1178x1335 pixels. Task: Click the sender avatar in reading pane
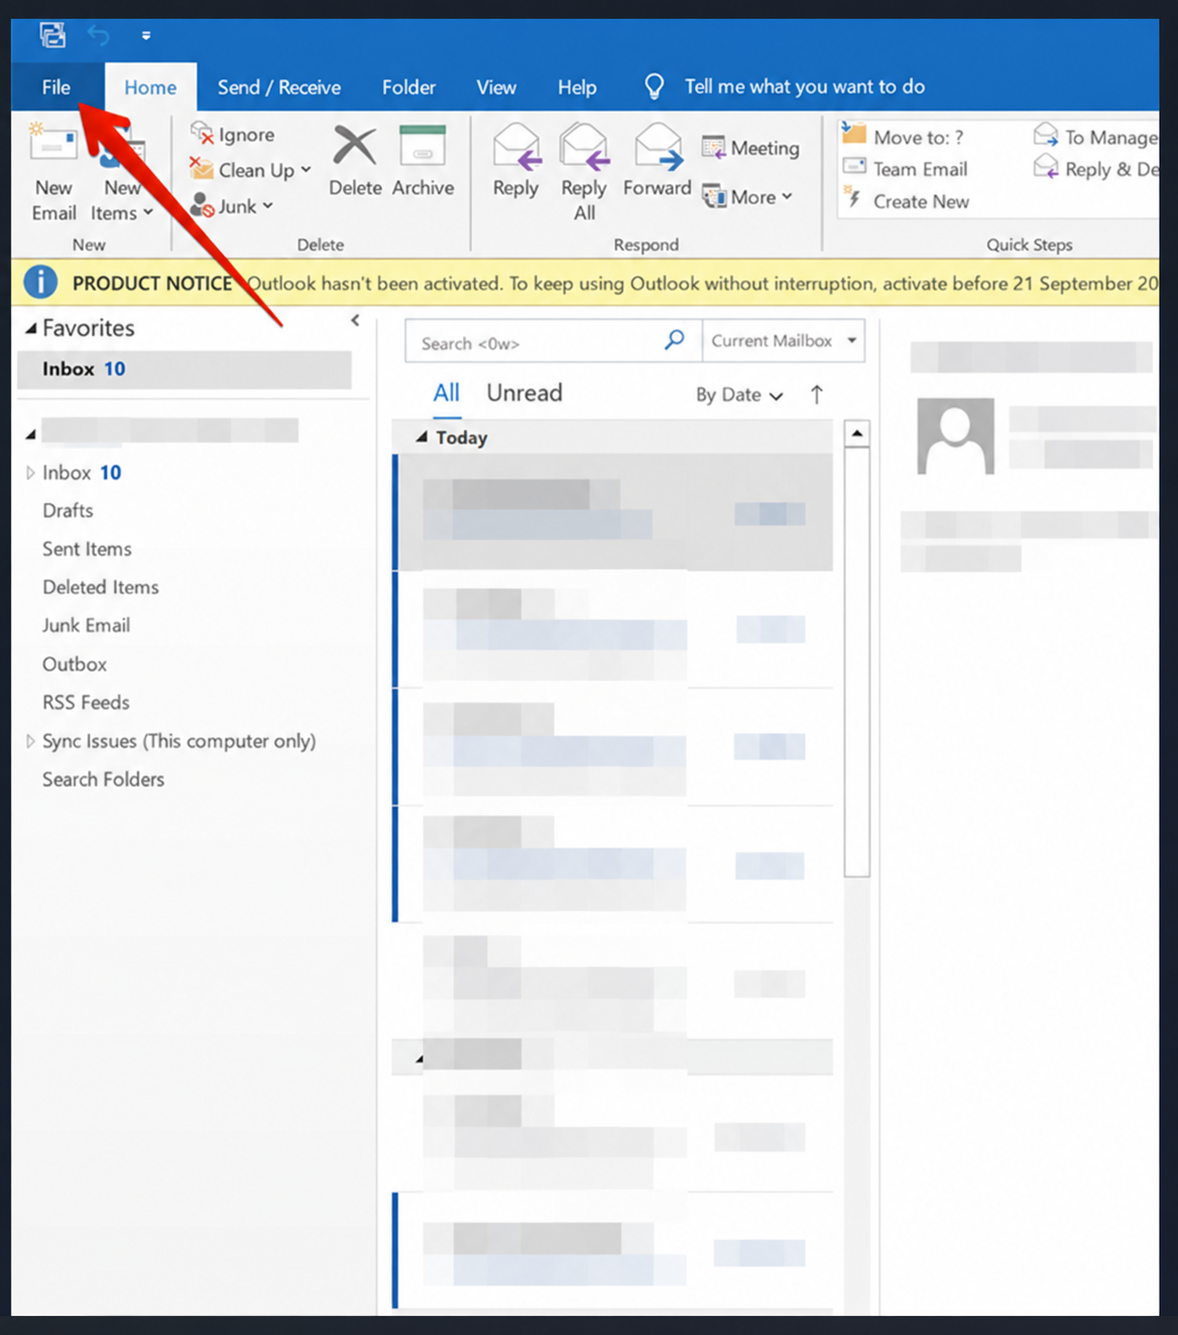coord(955,436)
